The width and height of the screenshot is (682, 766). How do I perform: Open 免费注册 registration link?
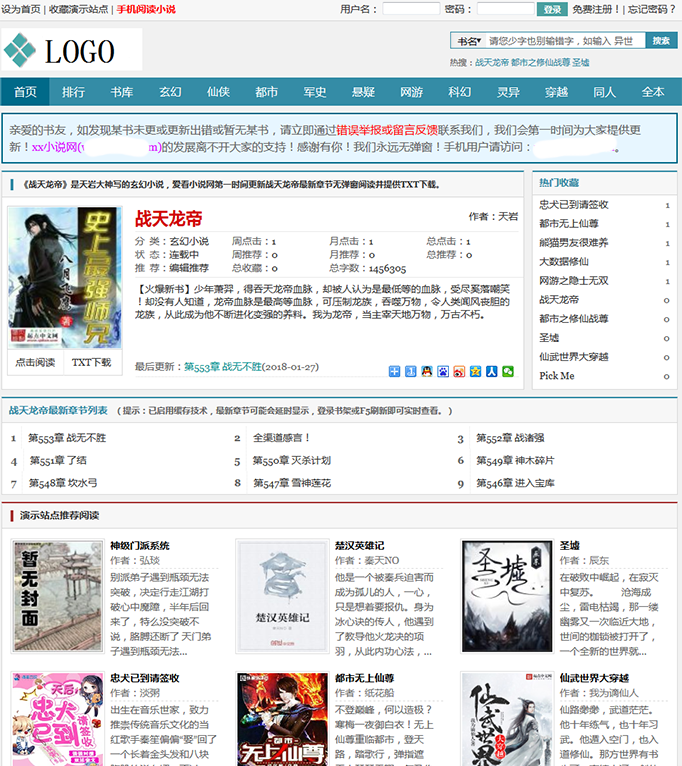pyautogui.click(x=596, y=9)
